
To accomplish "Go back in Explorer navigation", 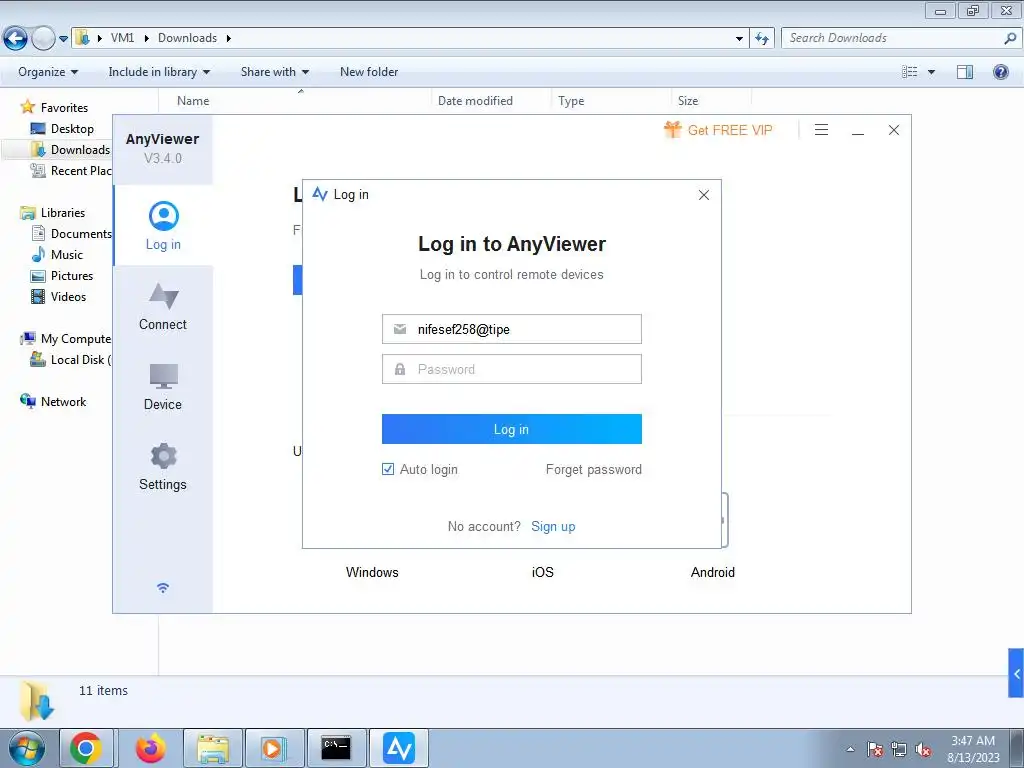I will [15, 39].
